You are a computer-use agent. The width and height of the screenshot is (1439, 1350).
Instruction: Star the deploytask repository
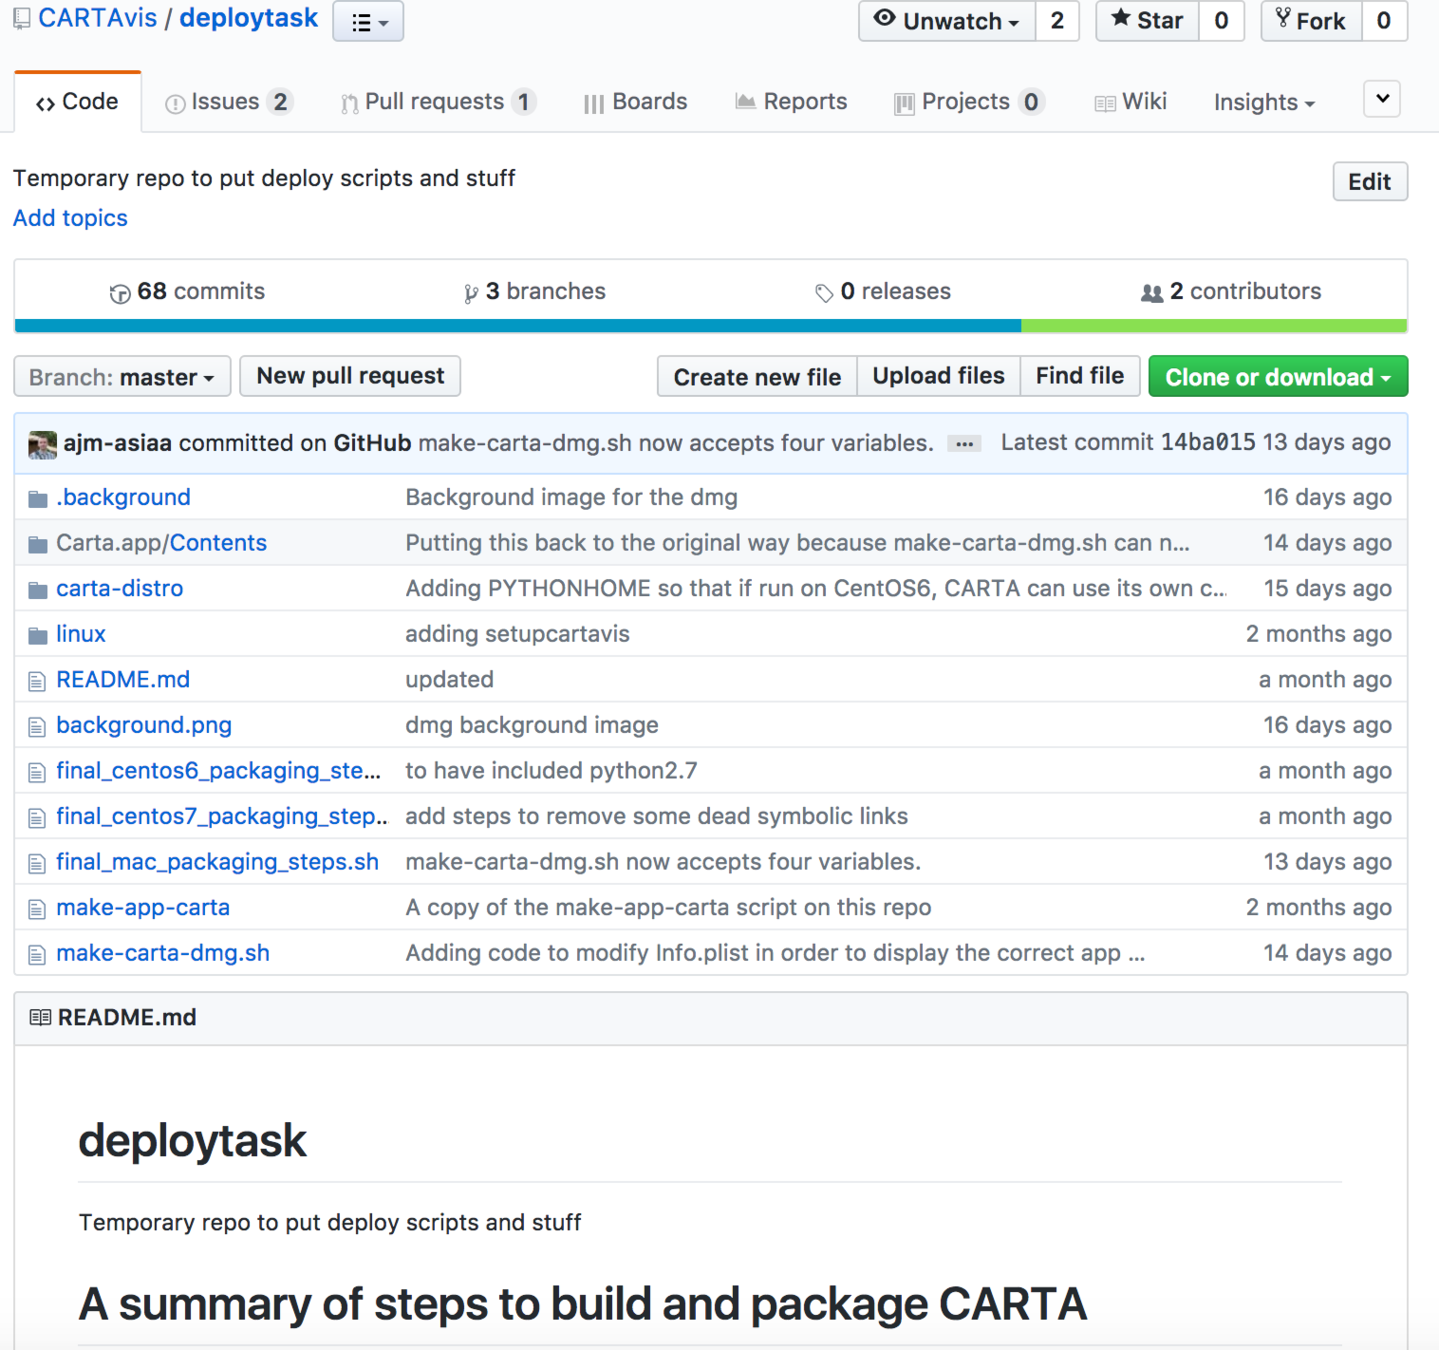pyautogui.click(x=1147, y=21)
